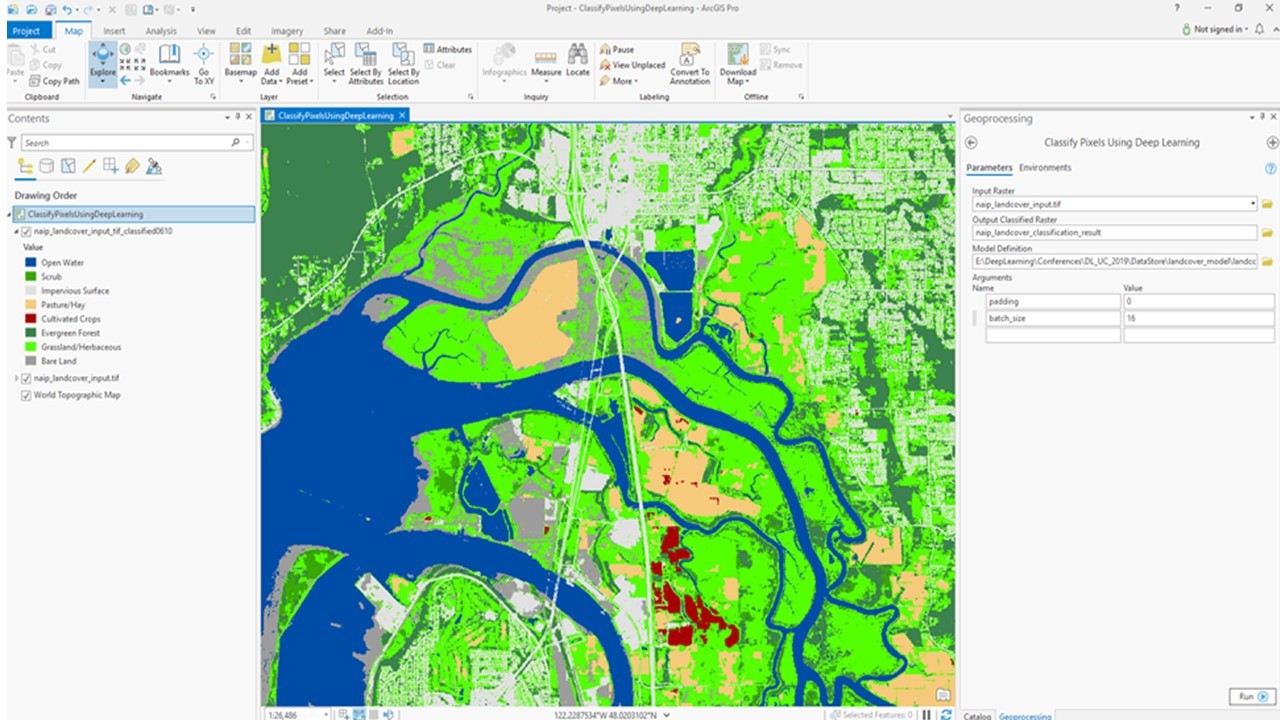This screenshot has width=1280, height=720.
Task: Hide the naip_landcover_input_tif_classified0610 layer
Action: [27, 231]
